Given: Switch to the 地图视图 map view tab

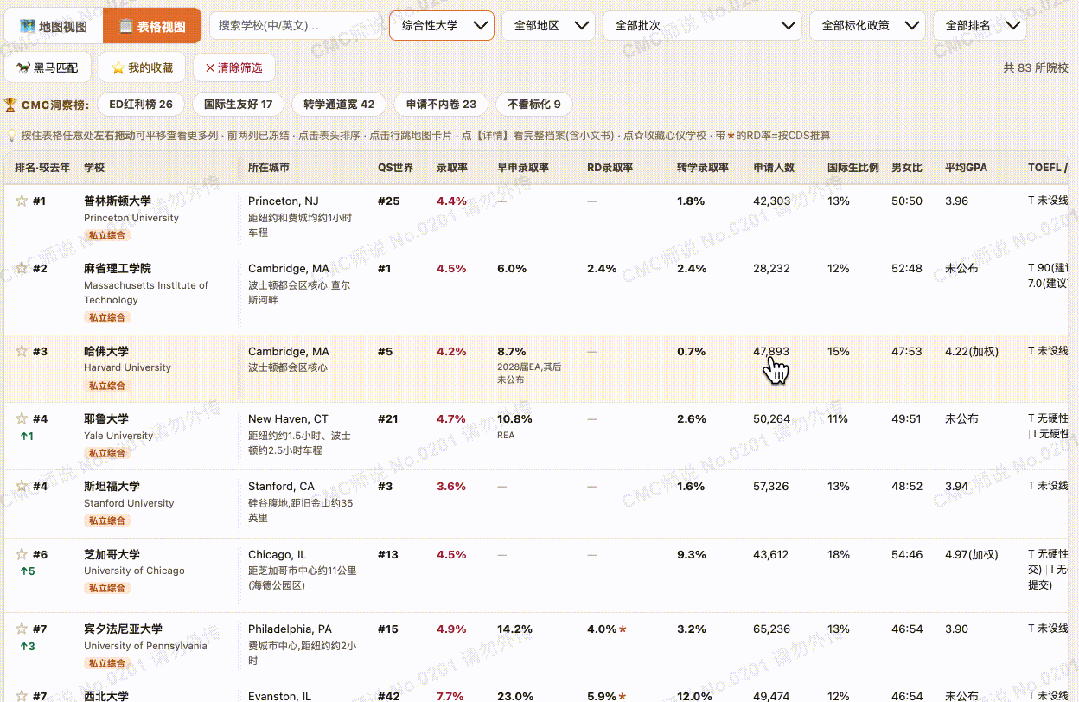Looking at the screenshot, I should point(54,26).
